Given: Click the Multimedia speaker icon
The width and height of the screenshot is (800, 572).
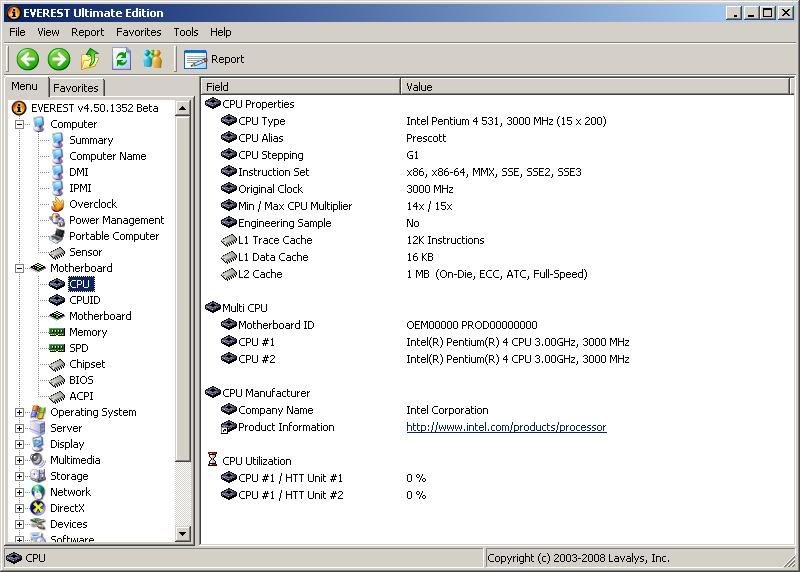Looking at the screenshot, I should tap(38, 460).
